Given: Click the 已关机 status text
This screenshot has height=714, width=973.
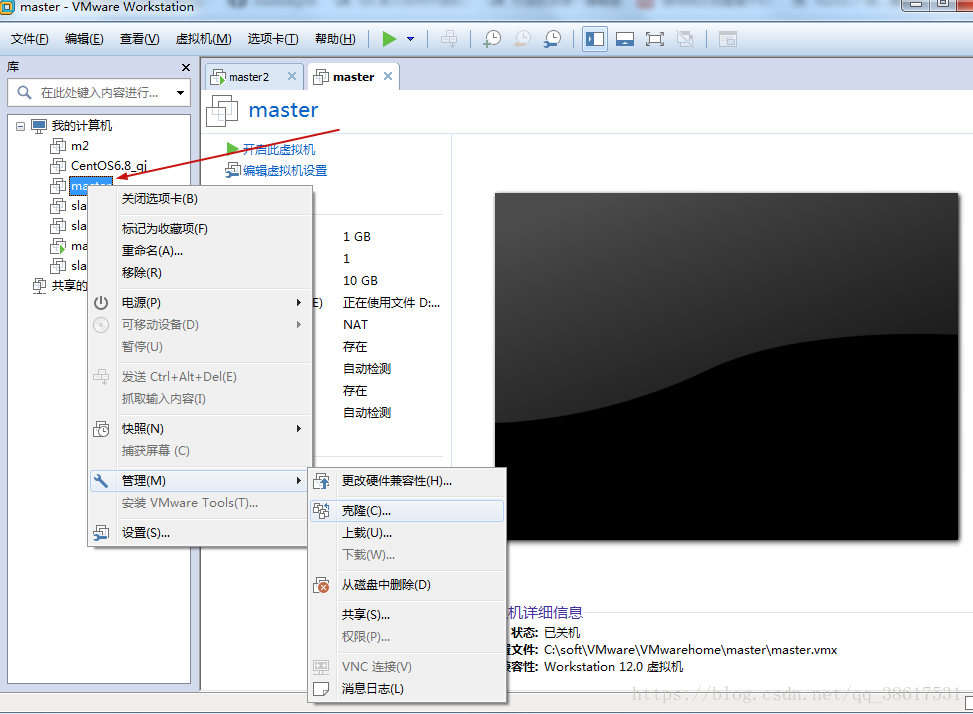Looking at the screenshot, I should click(x=562, y=633).
